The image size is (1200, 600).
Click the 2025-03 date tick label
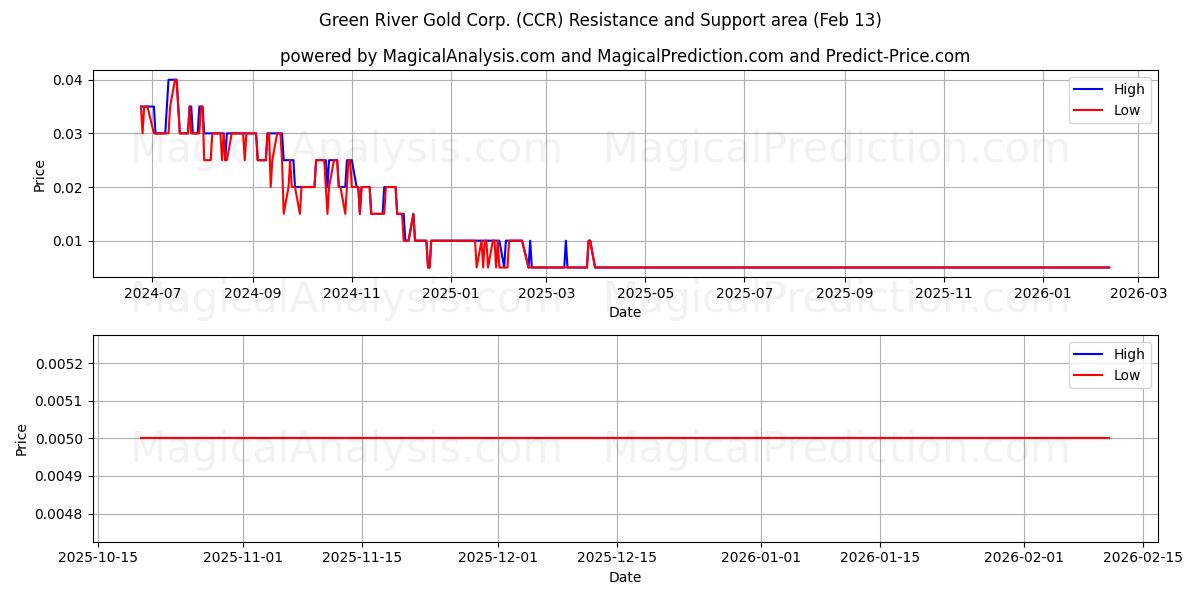coord(547,294)
